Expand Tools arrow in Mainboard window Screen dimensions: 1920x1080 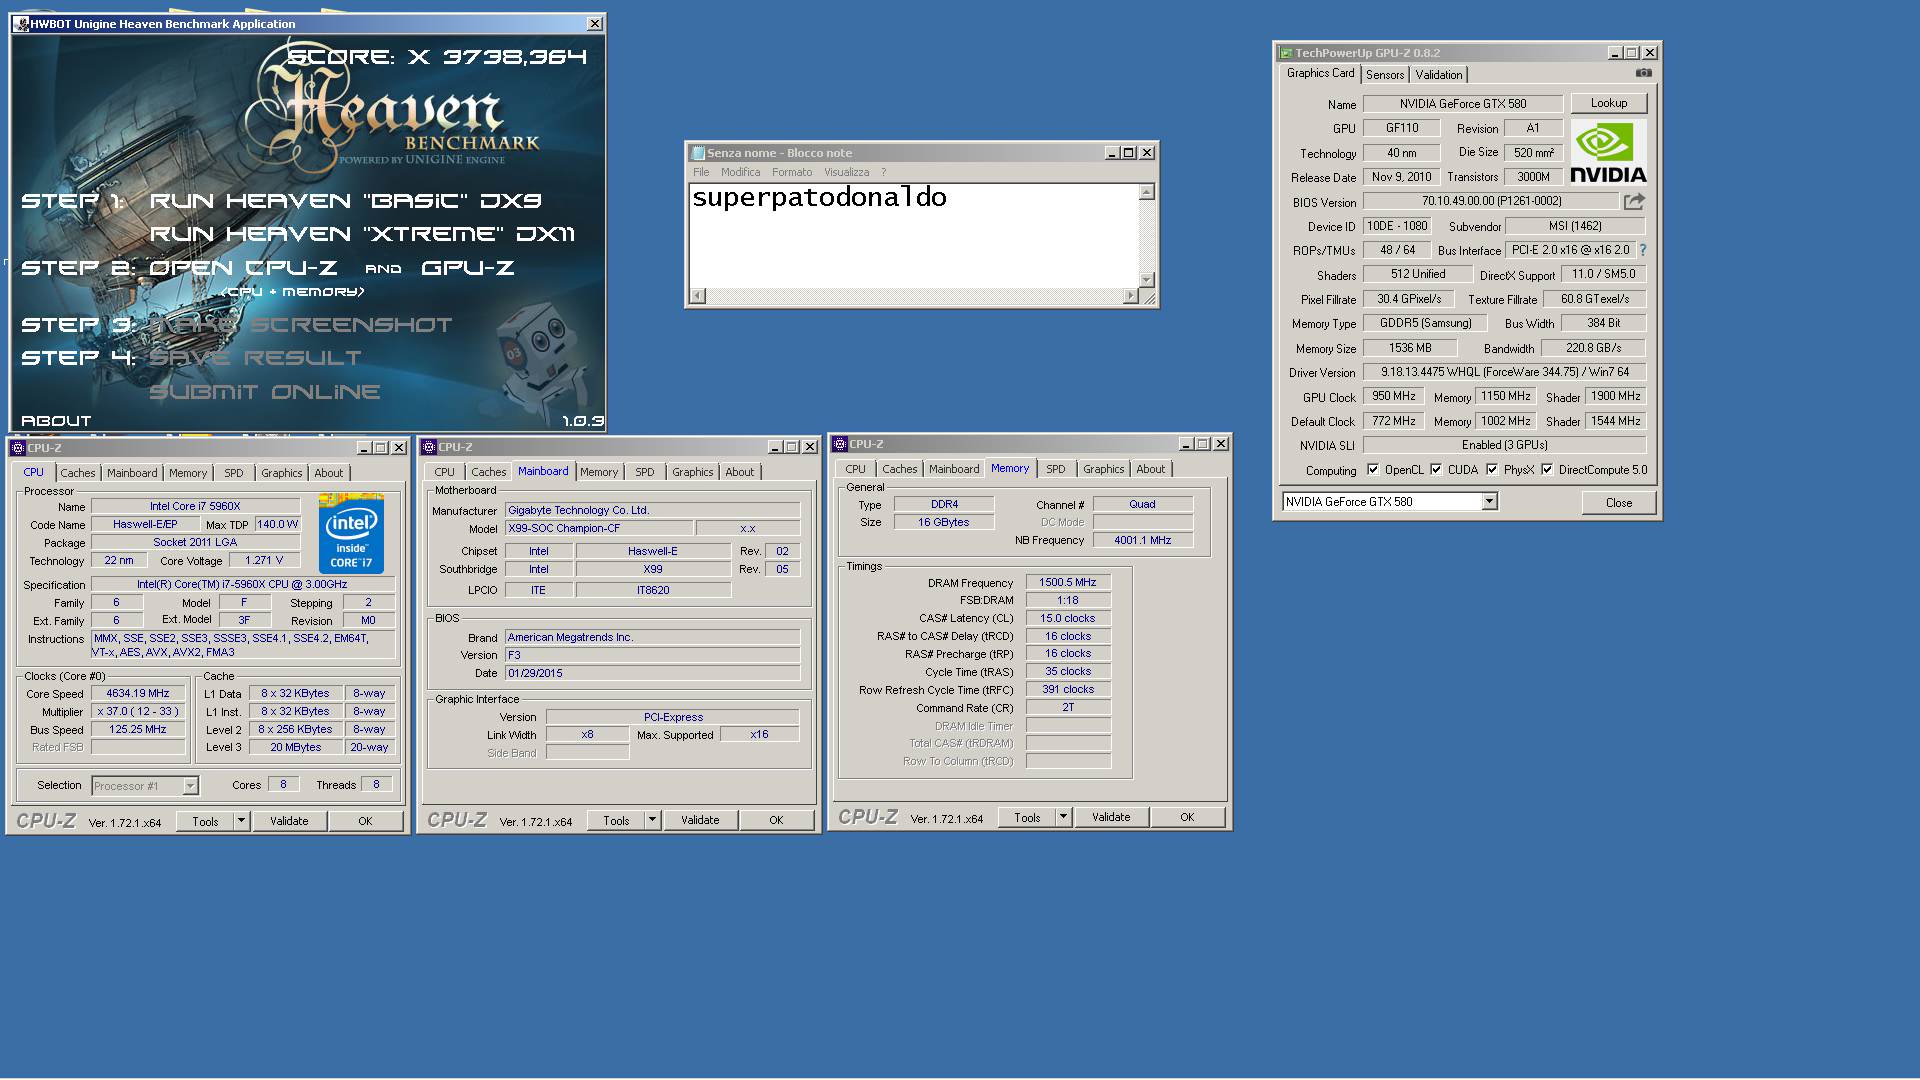click(x=652, y=820)
